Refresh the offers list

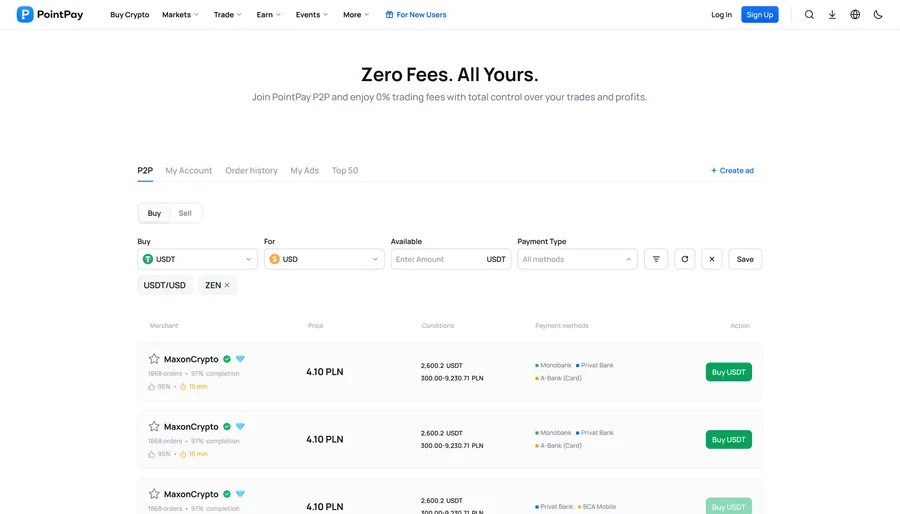coord(685,259)
